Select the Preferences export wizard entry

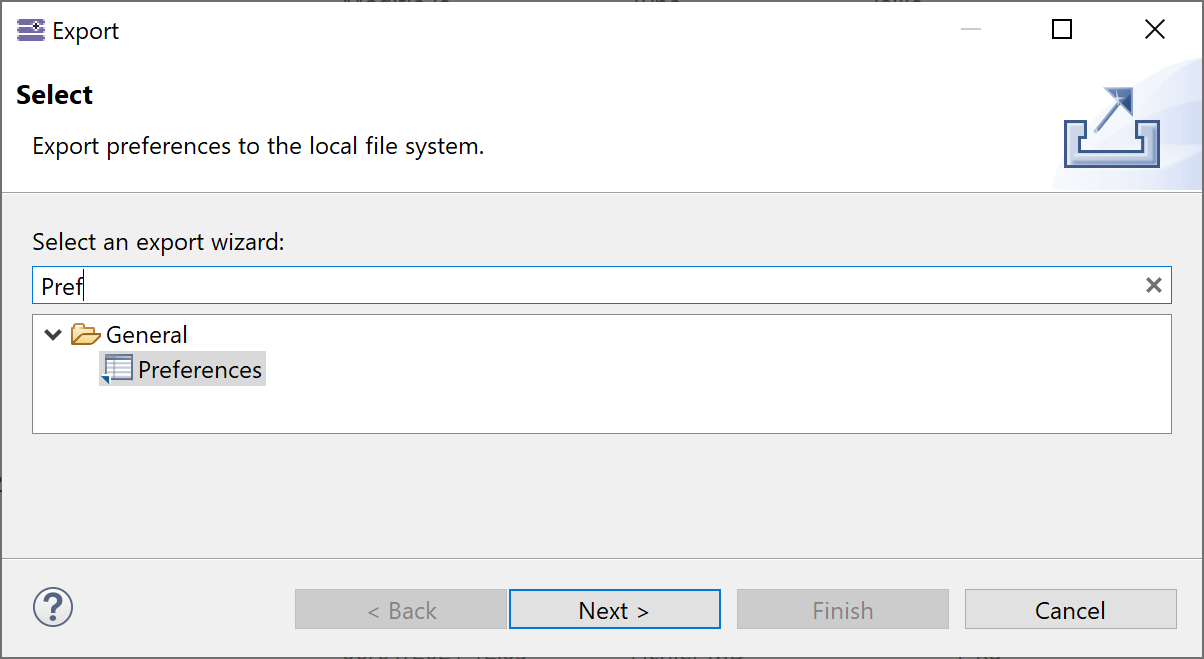pos(200,370)
